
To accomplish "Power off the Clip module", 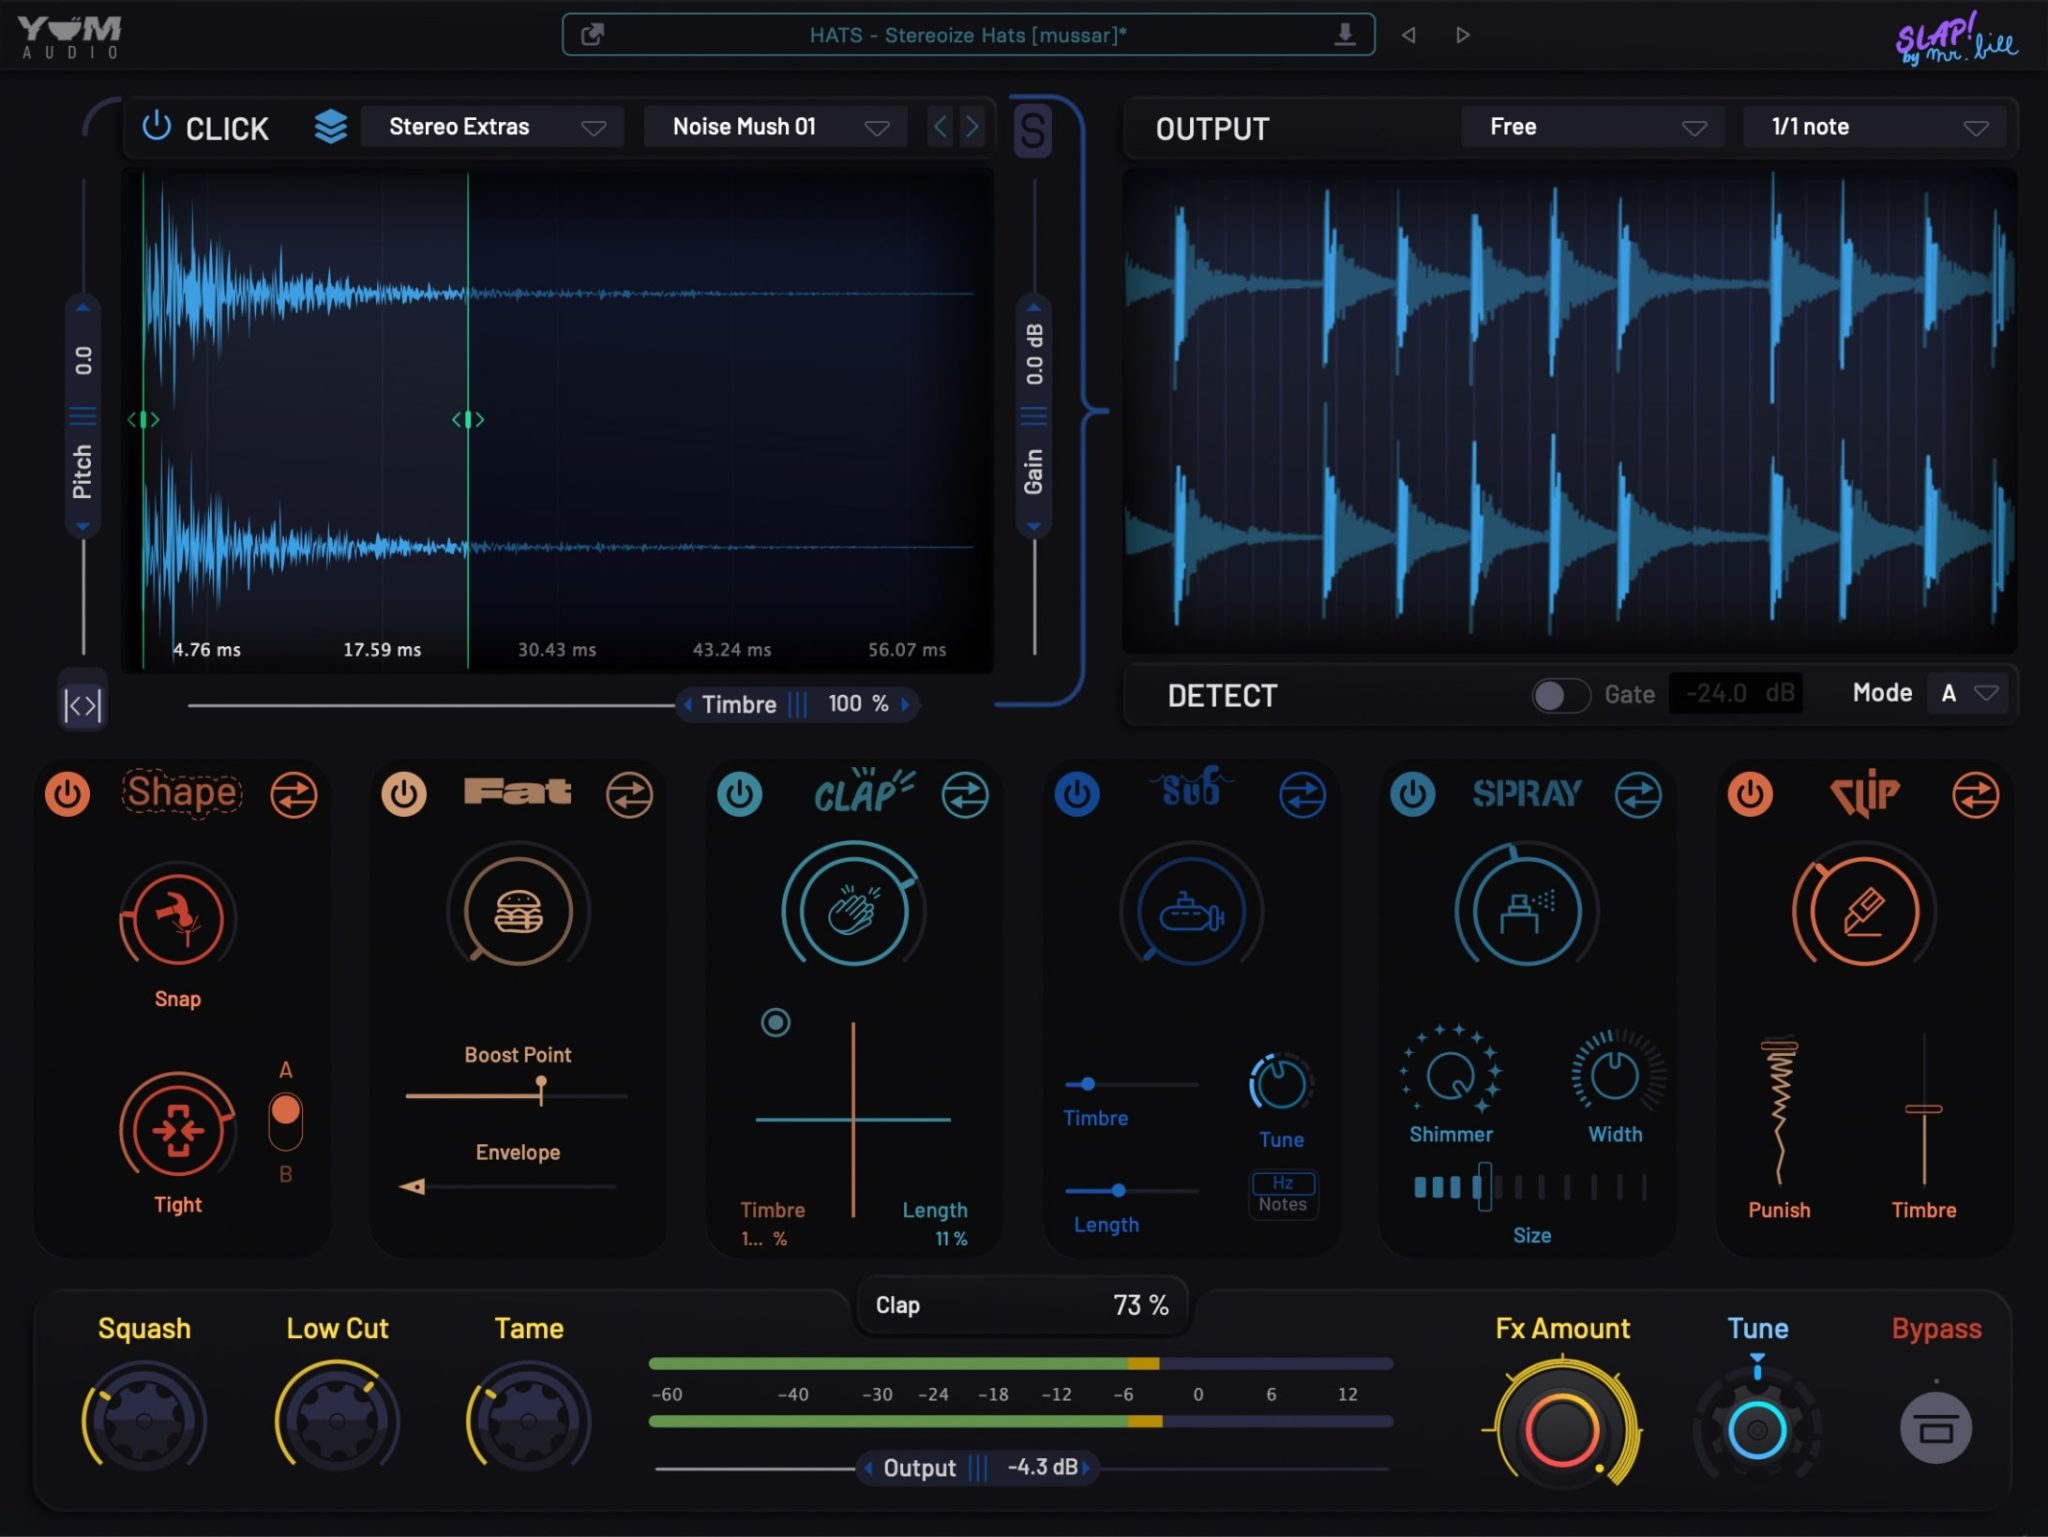I will [1751, 794].
